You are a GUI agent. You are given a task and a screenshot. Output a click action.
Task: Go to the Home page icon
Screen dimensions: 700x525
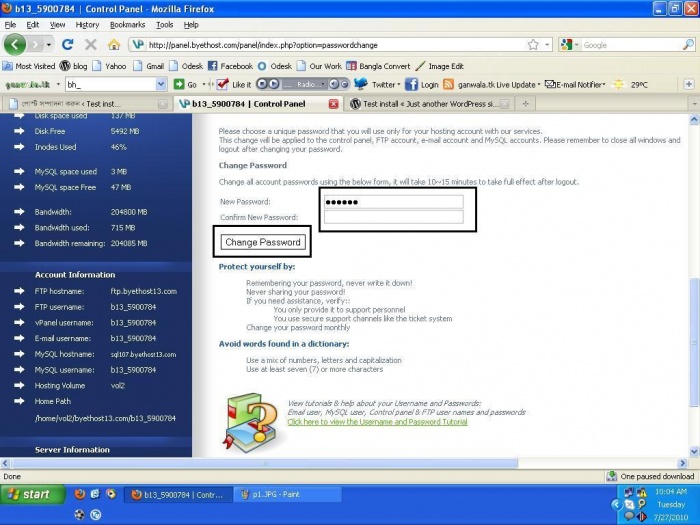point(114,45)
